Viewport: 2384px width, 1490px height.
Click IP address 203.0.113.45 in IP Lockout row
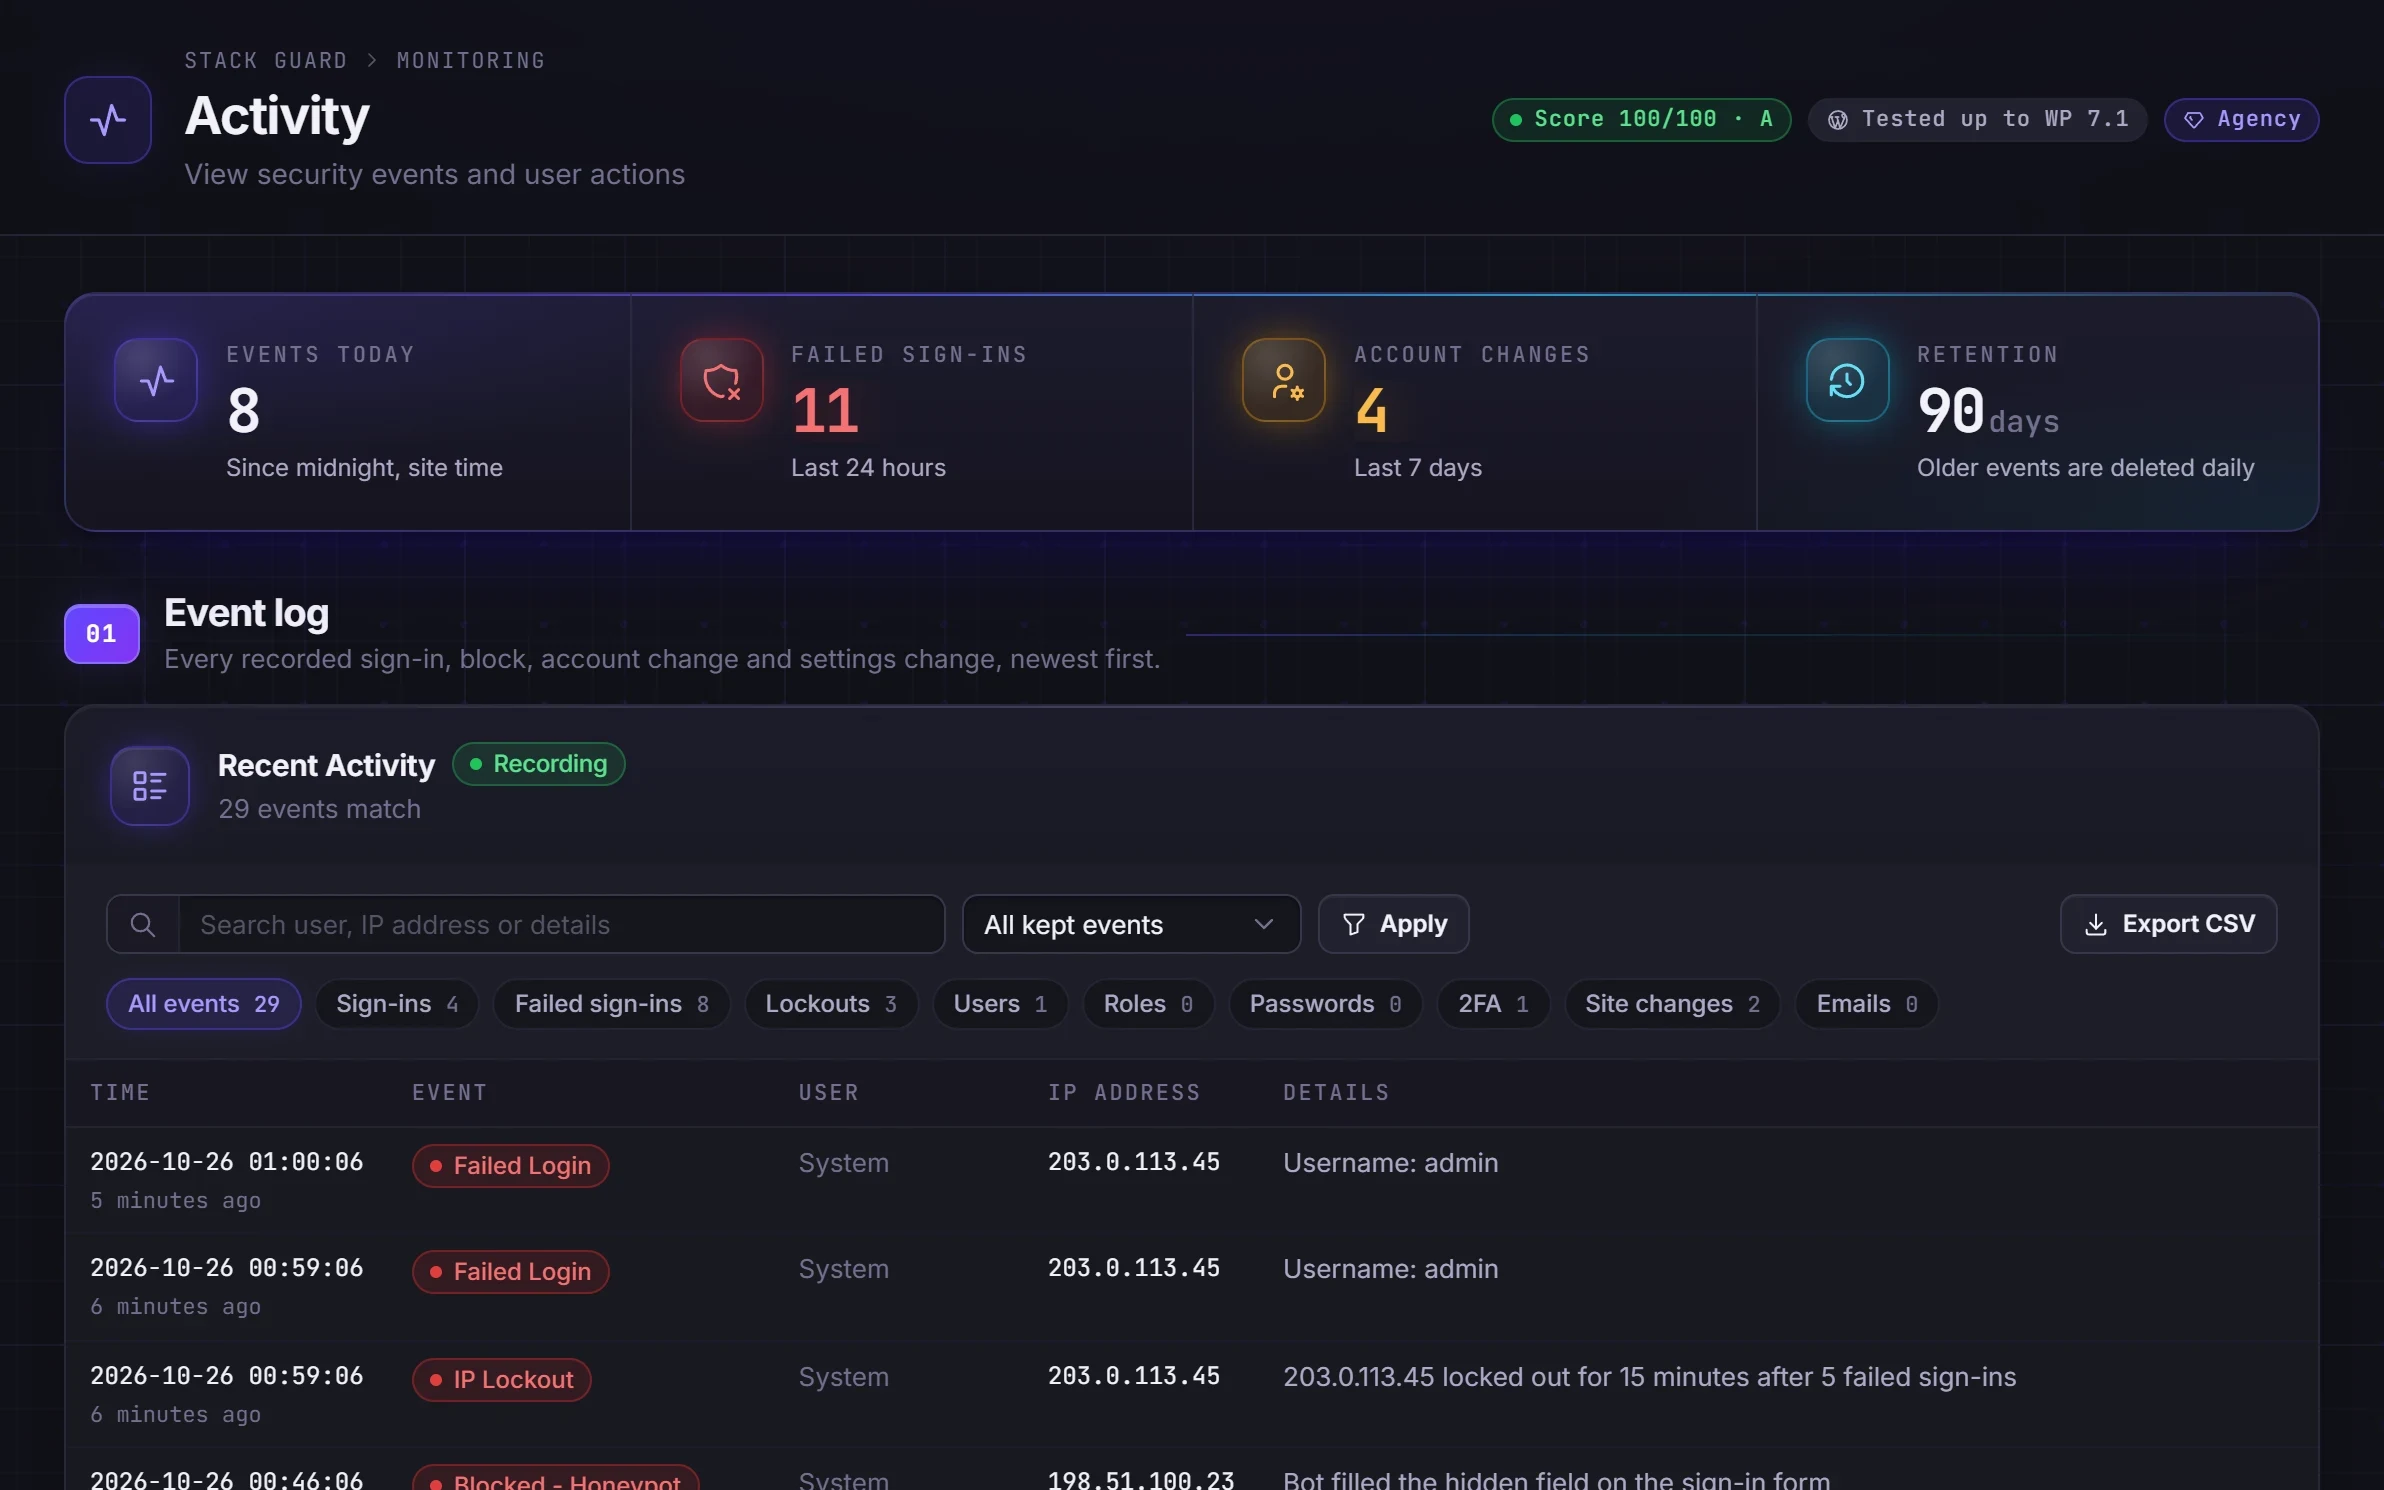pyautogui.click(x=1134, y=1377)
